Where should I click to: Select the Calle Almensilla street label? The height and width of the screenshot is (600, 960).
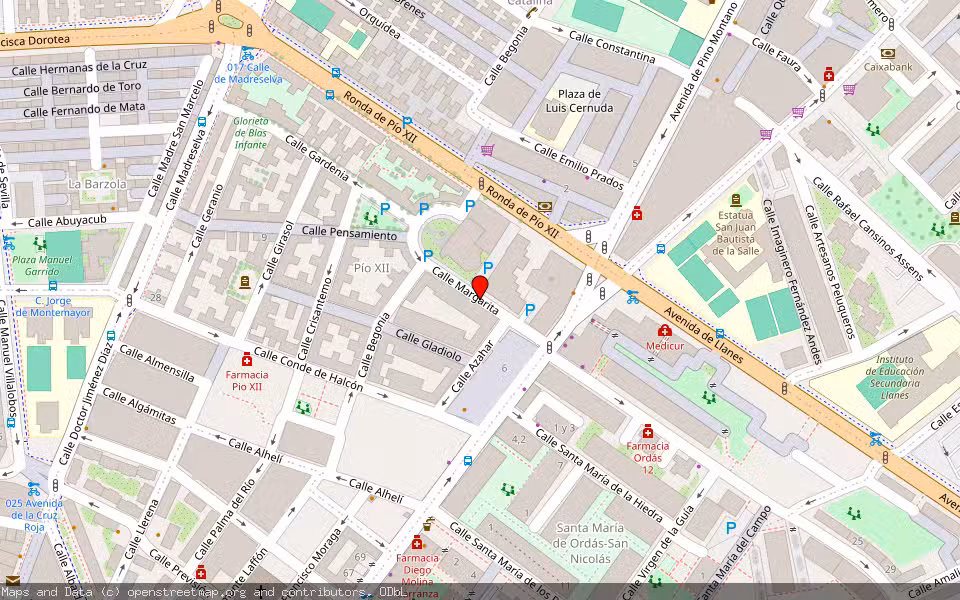tap(157, 363)
